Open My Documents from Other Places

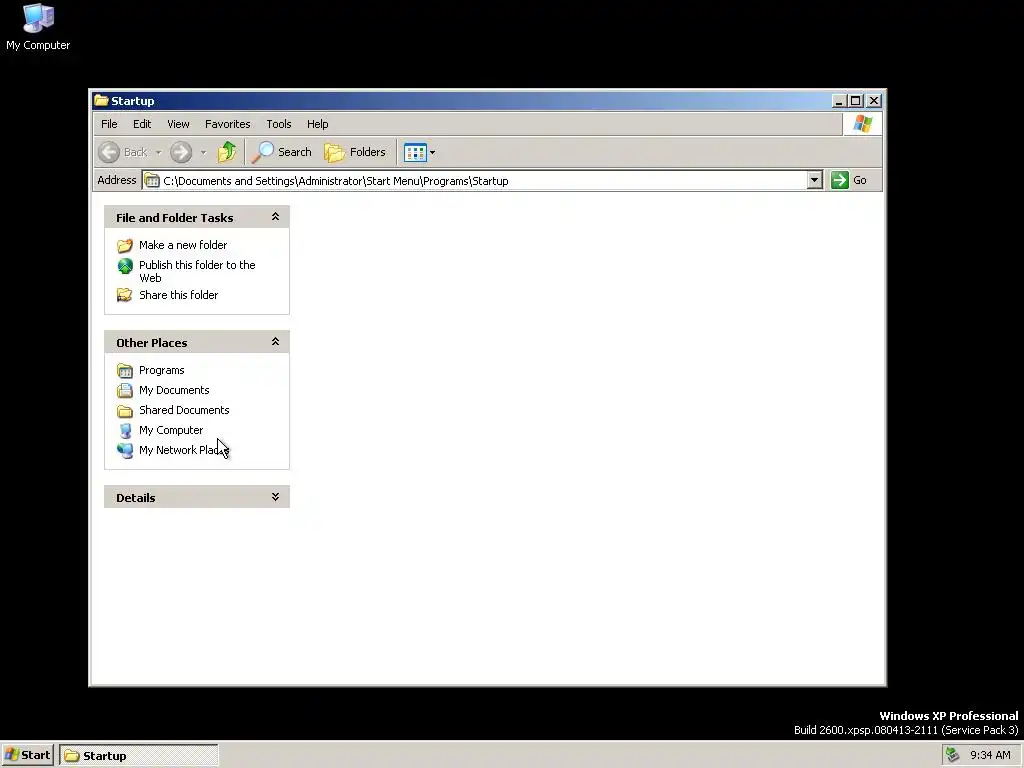click(x=174, y=391)
